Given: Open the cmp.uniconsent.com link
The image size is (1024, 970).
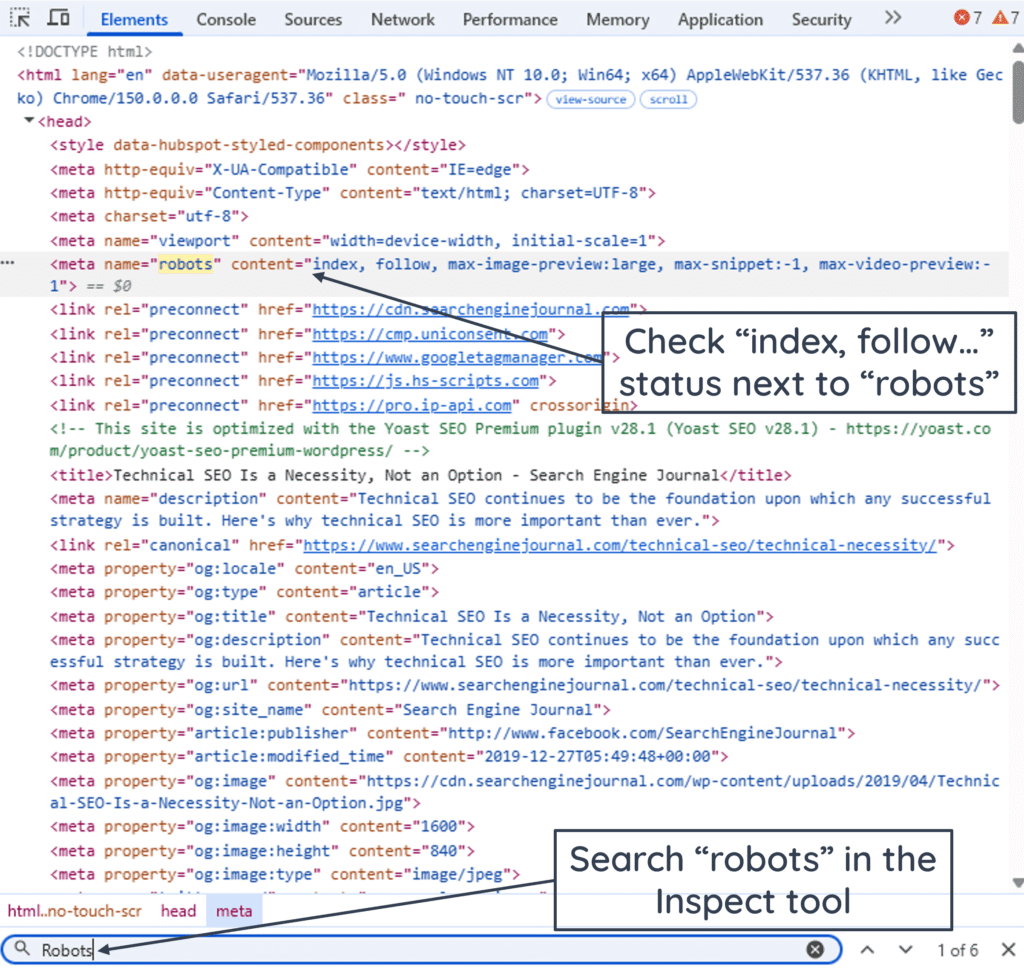Looking at the screenshot, I should coord(430,334).
